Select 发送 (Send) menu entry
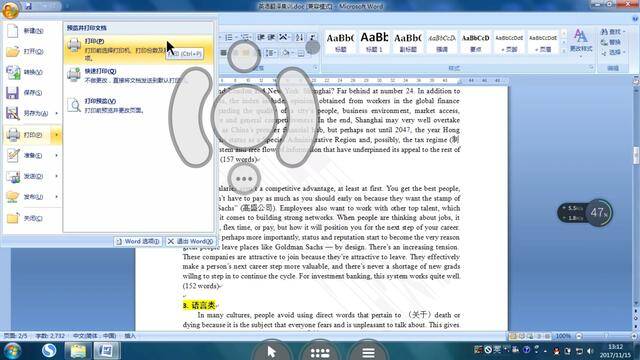The height and width of the screenshot is (360, 640). pyautogui.click(x=32, y=176)
